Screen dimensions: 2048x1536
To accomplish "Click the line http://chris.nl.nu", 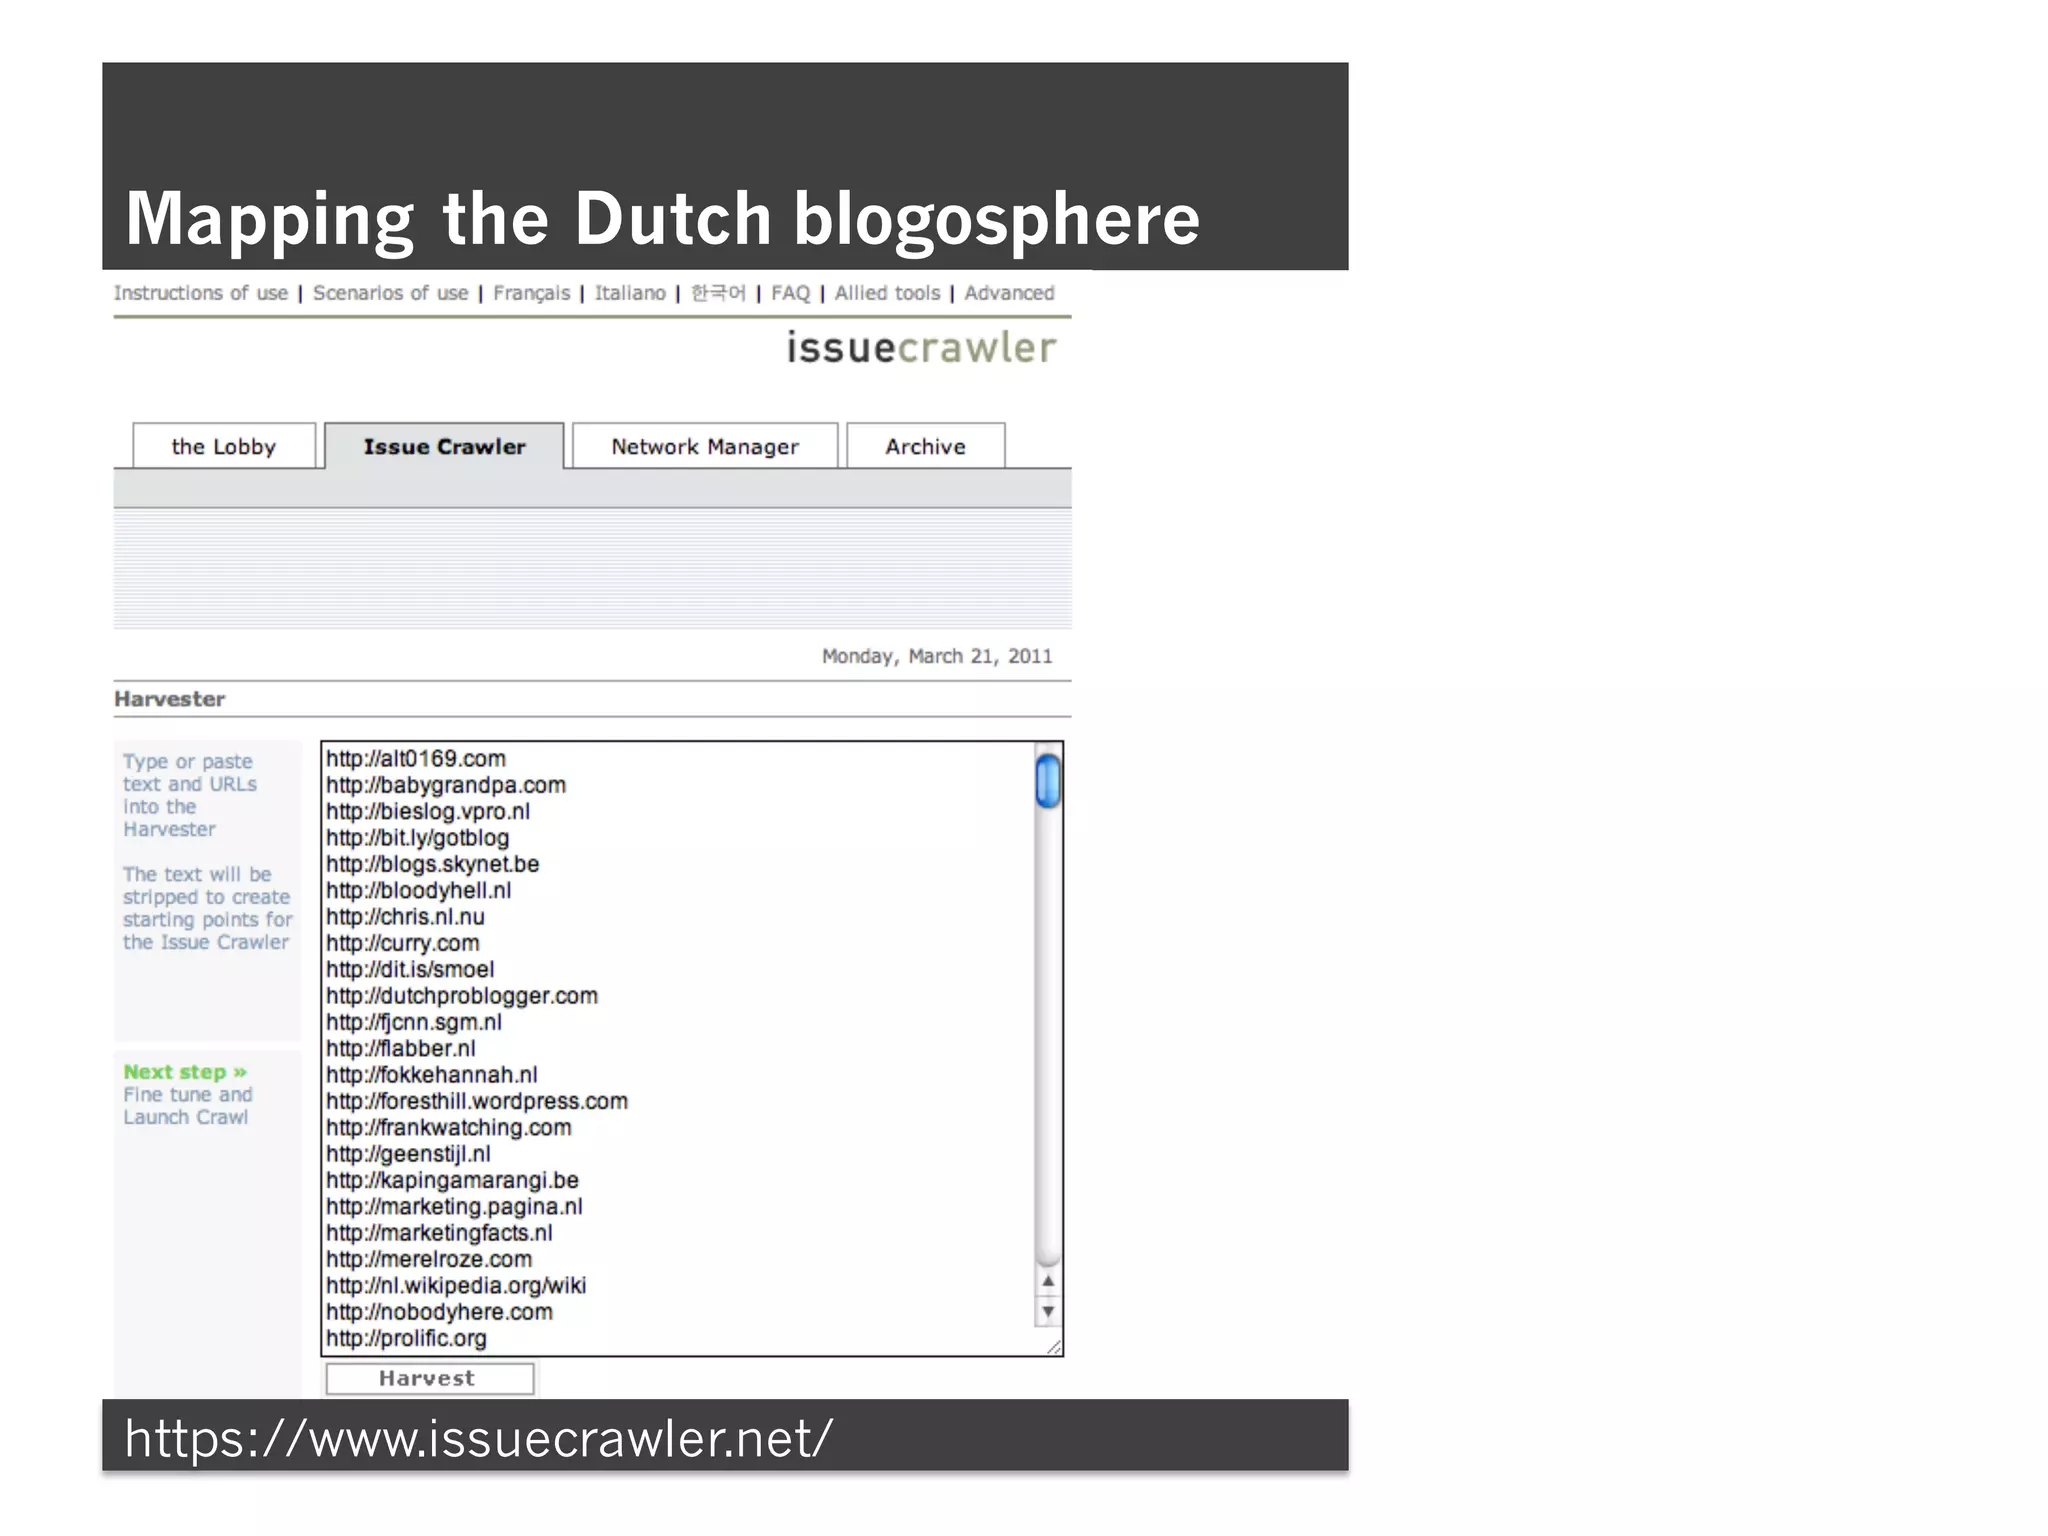I will (405, 917).
